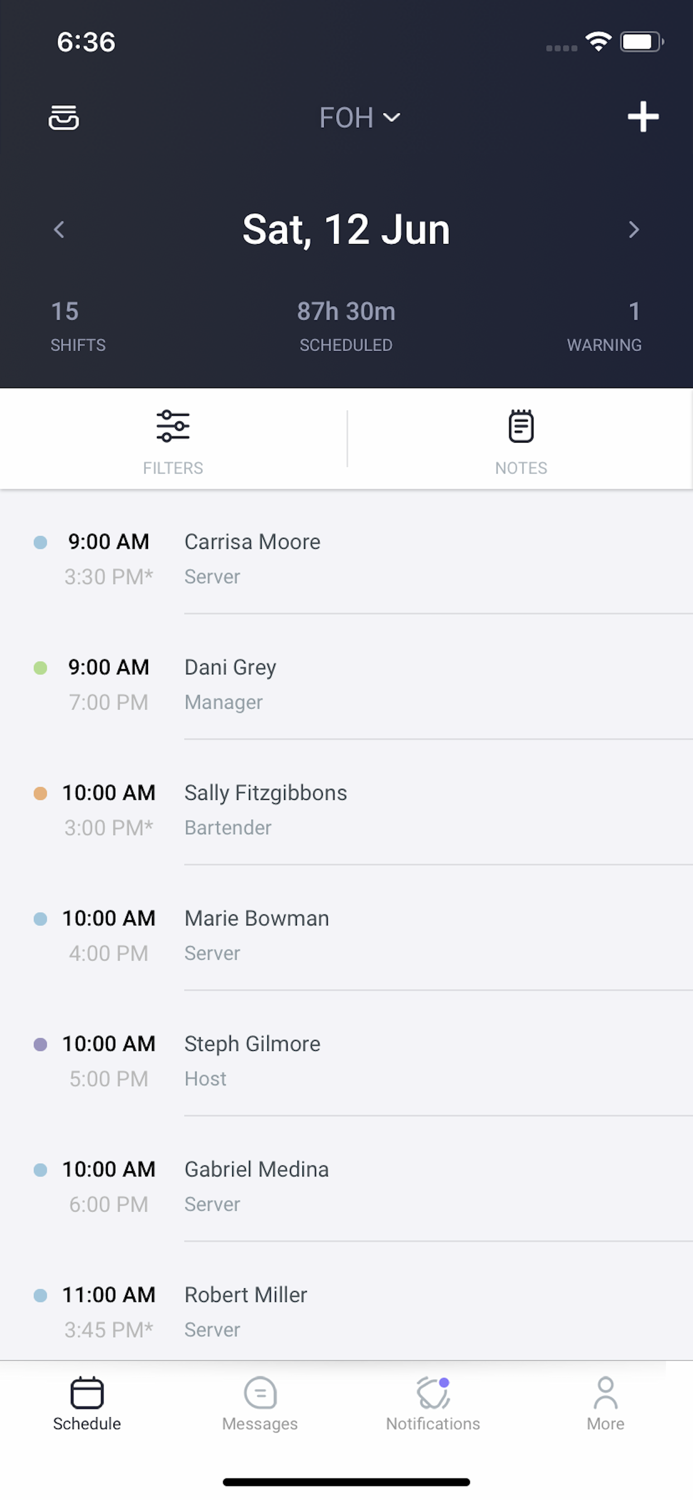The image size is (693, 1500).
Task: Tap the Schedule calendar icon
Action: pyautogui.click(x=86, y=1392)
